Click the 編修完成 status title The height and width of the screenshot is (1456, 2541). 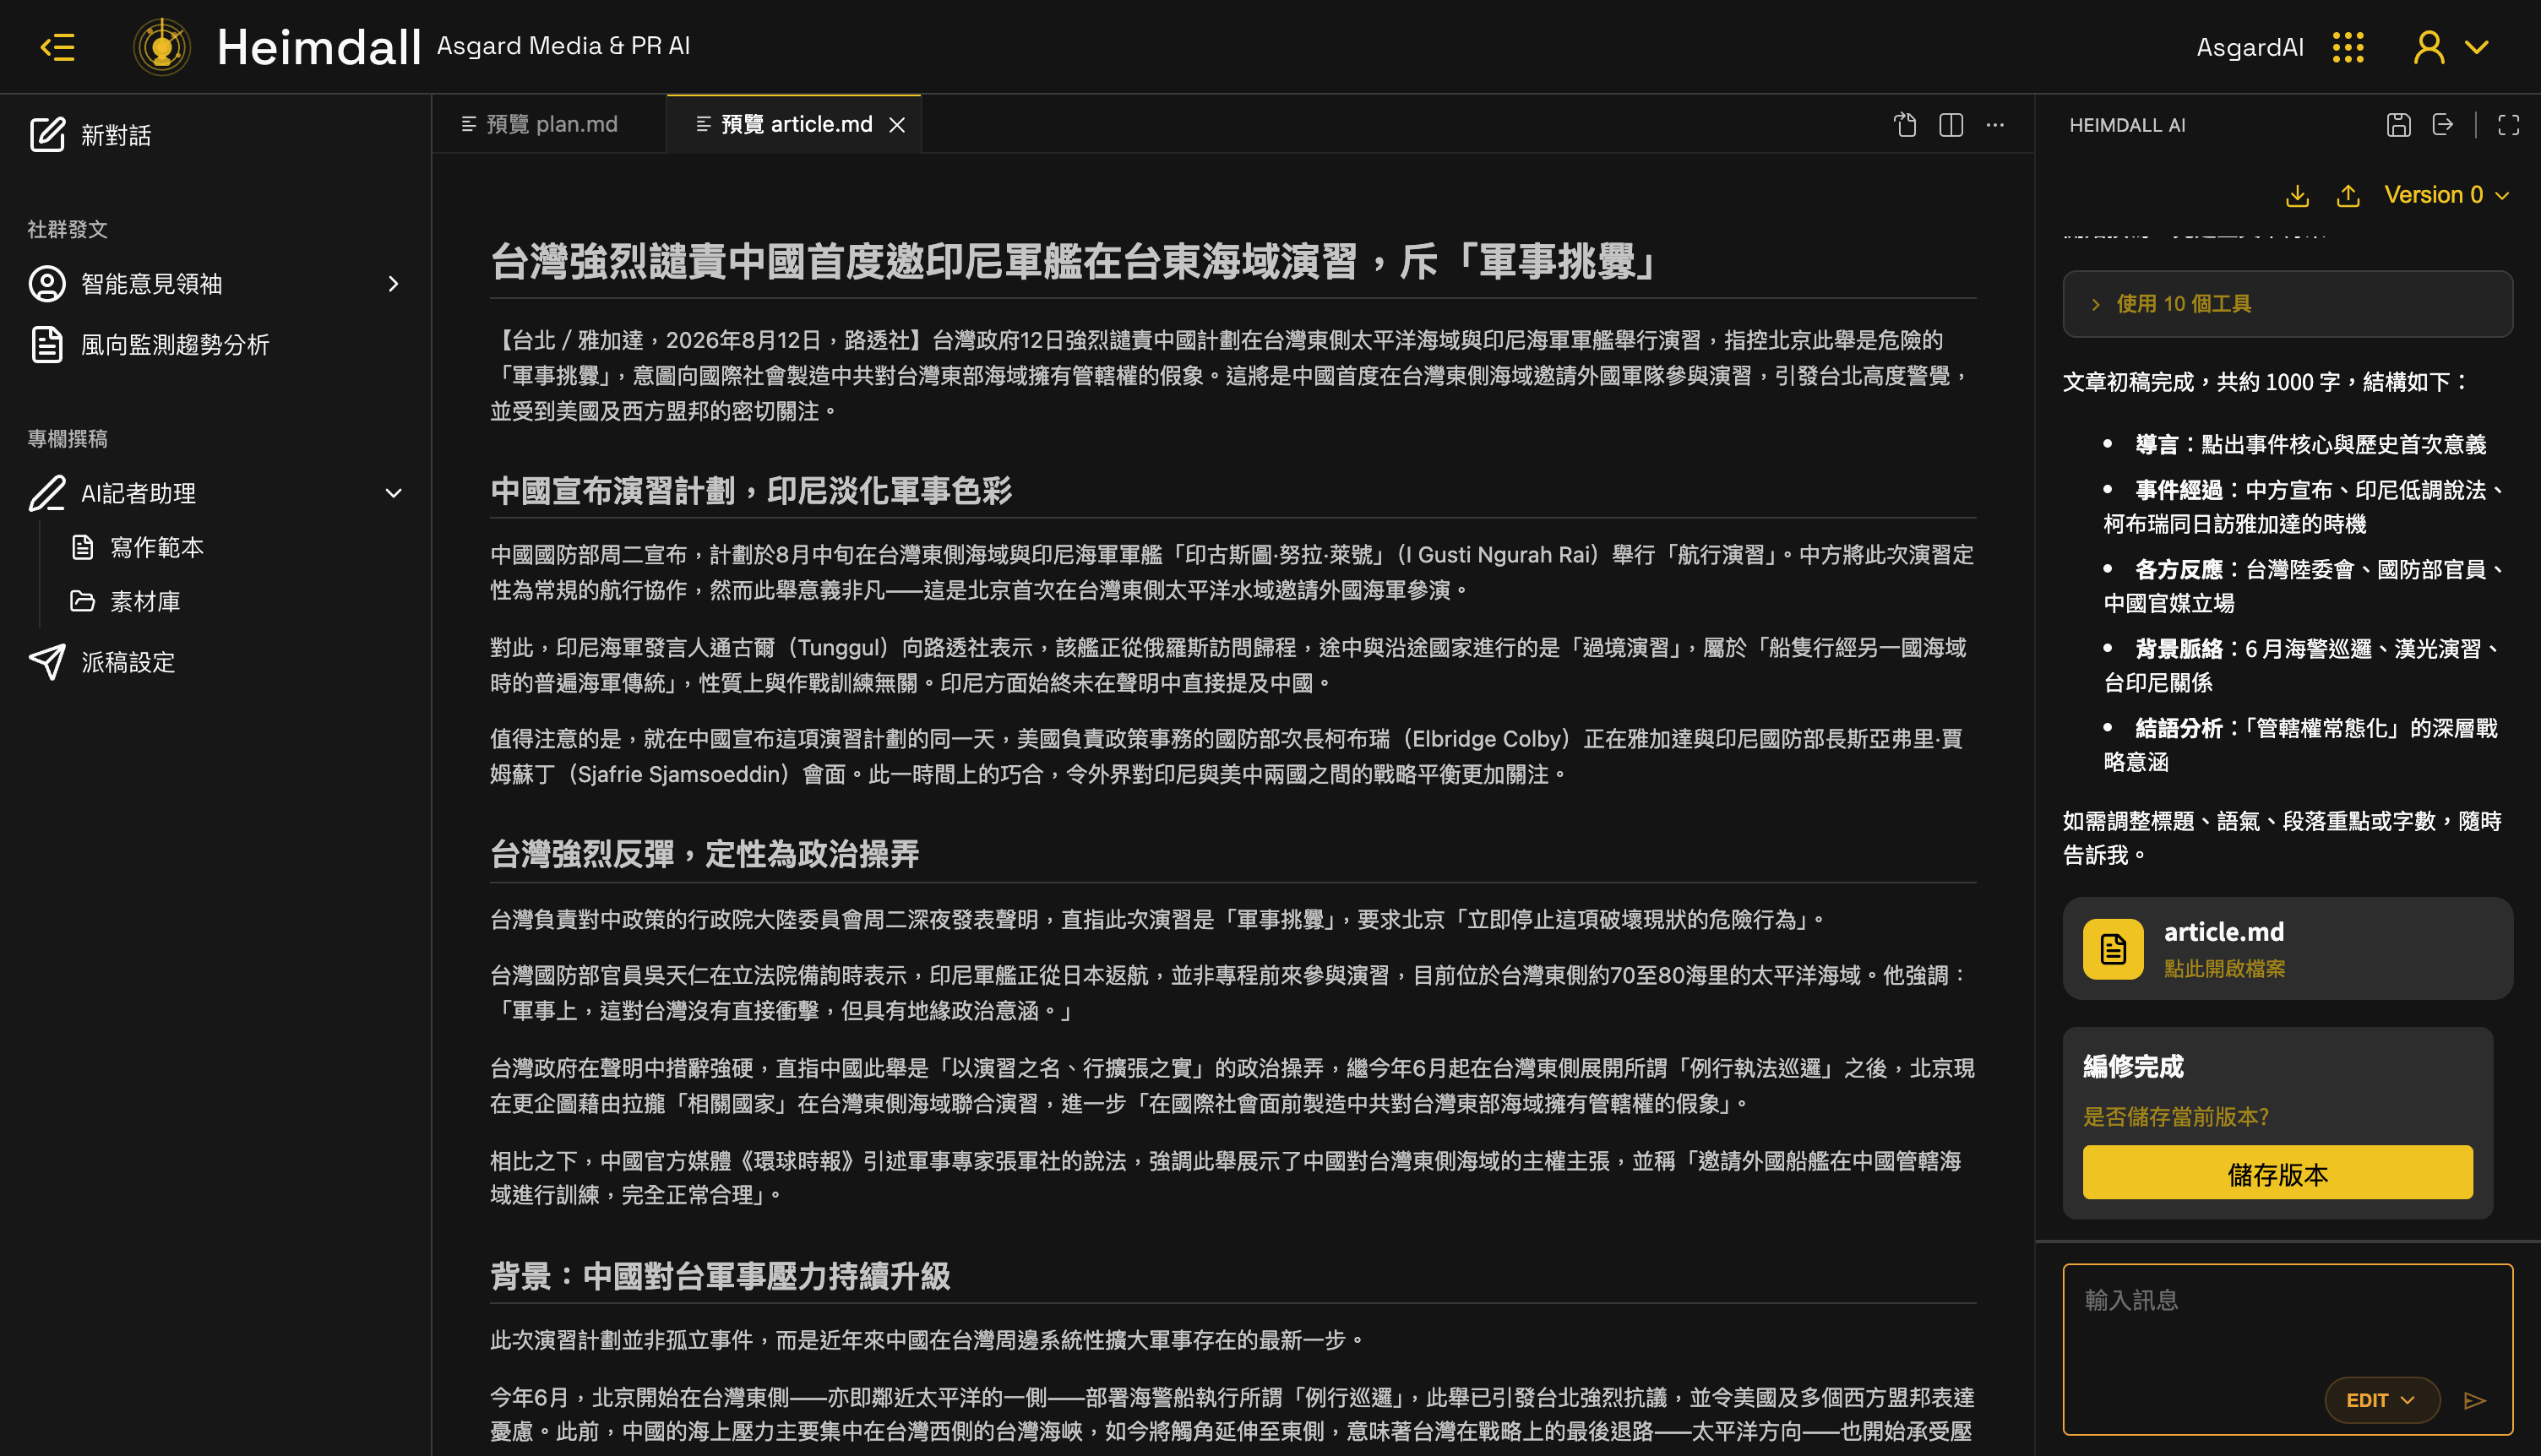pos(2133,1067)
